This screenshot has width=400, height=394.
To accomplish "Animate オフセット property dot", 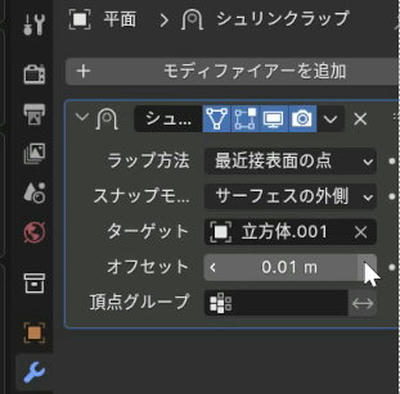I will coord(392,267).
